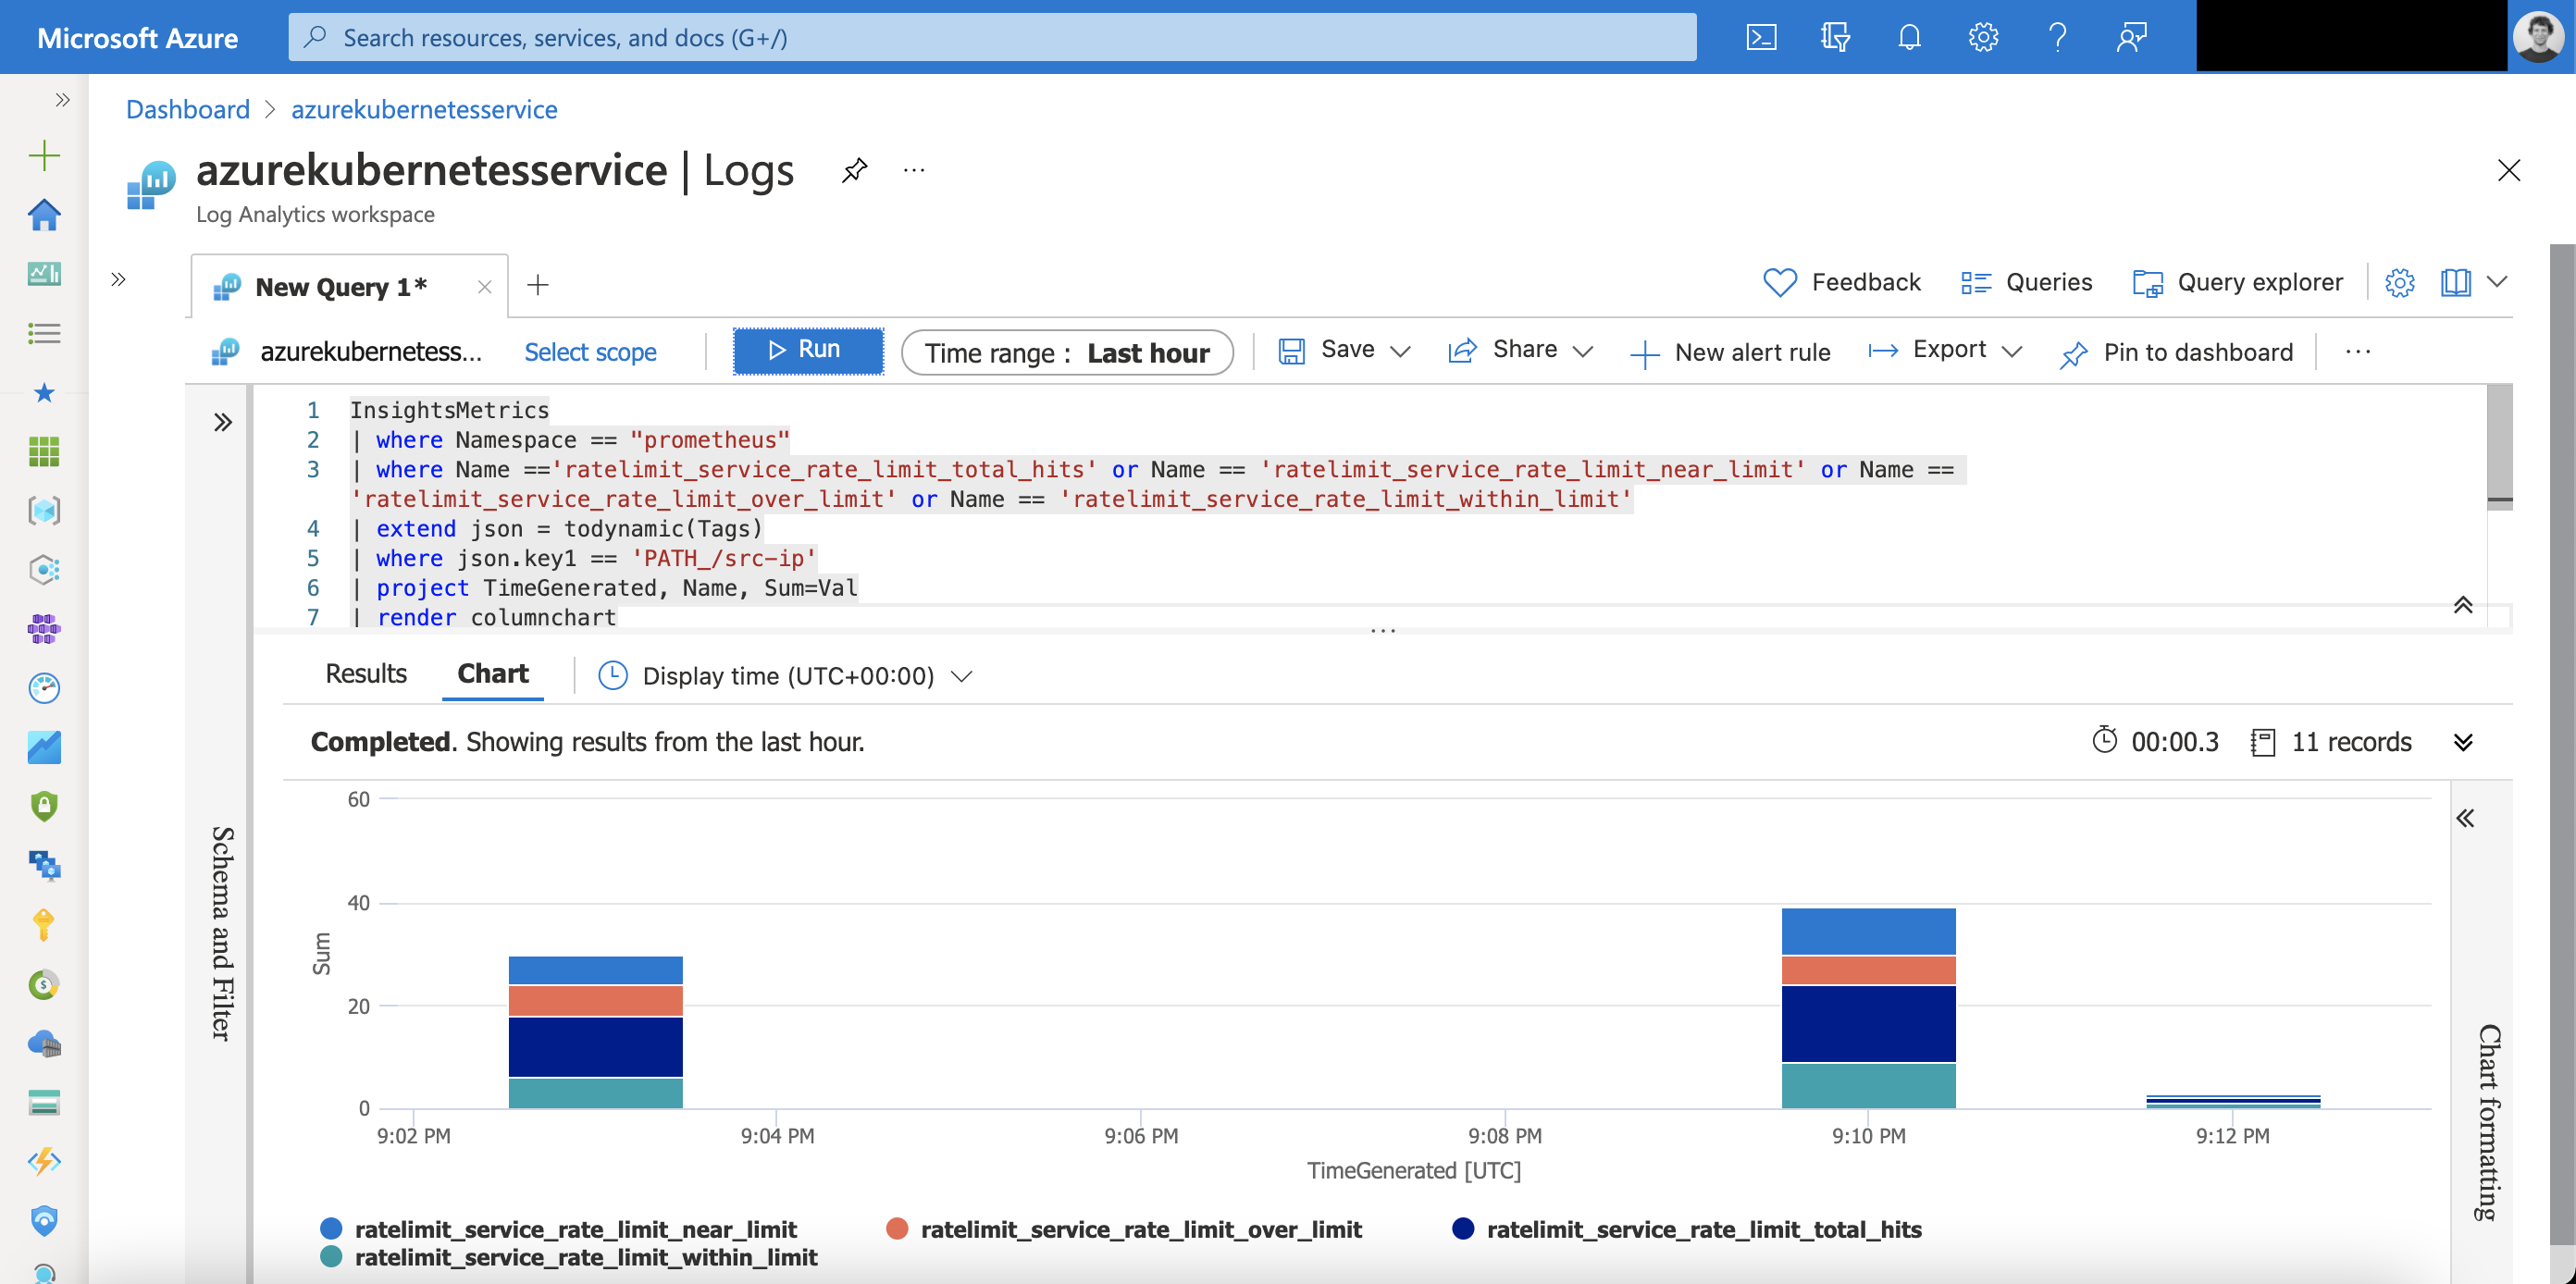Select the New Query 1 tab
Screen dimensions: 2576x1284
coord(340,287)
